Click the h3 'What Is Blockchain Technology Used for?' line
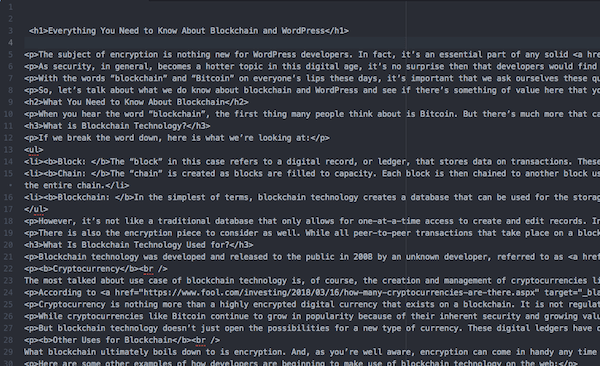The image size is (600, 366). tap(139, 245)
